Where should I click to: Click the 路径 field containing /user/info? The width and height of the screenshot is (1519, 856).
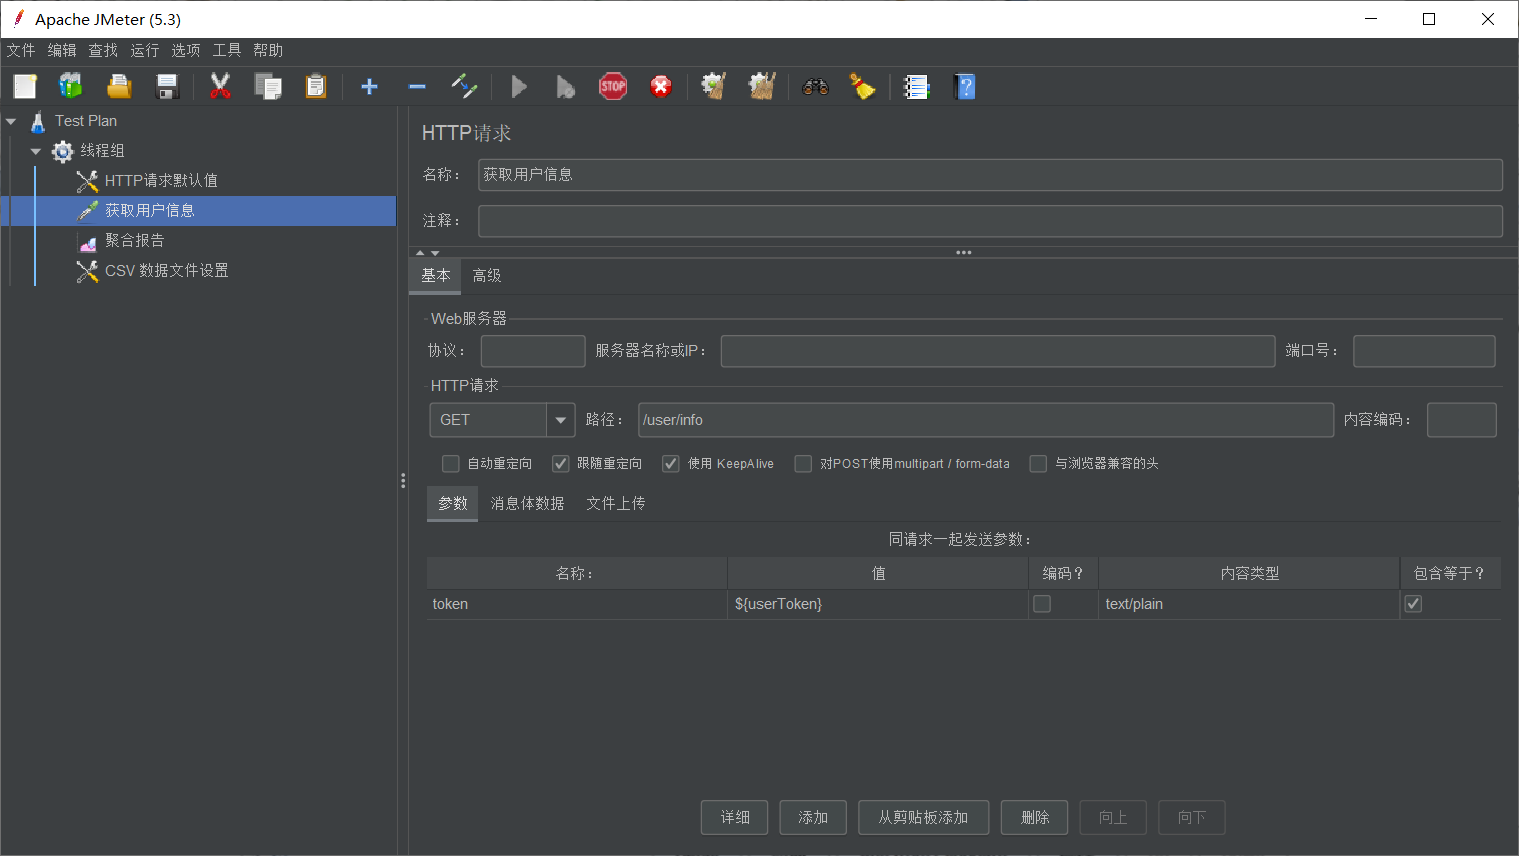986,420
